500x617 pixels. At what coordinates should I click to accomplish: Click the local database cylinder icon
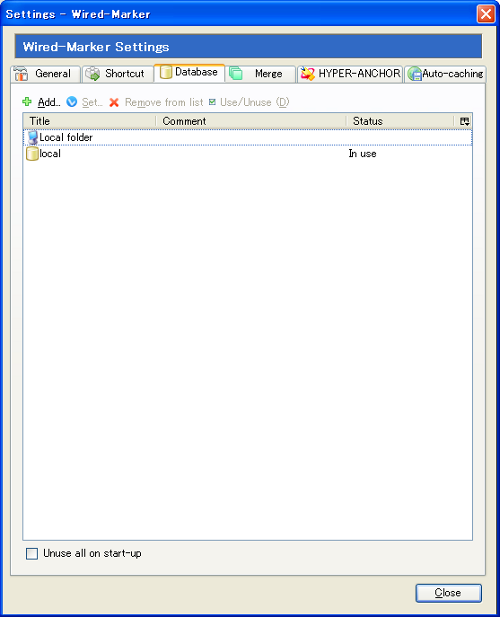pyautogui.click(x=32, y=153)
